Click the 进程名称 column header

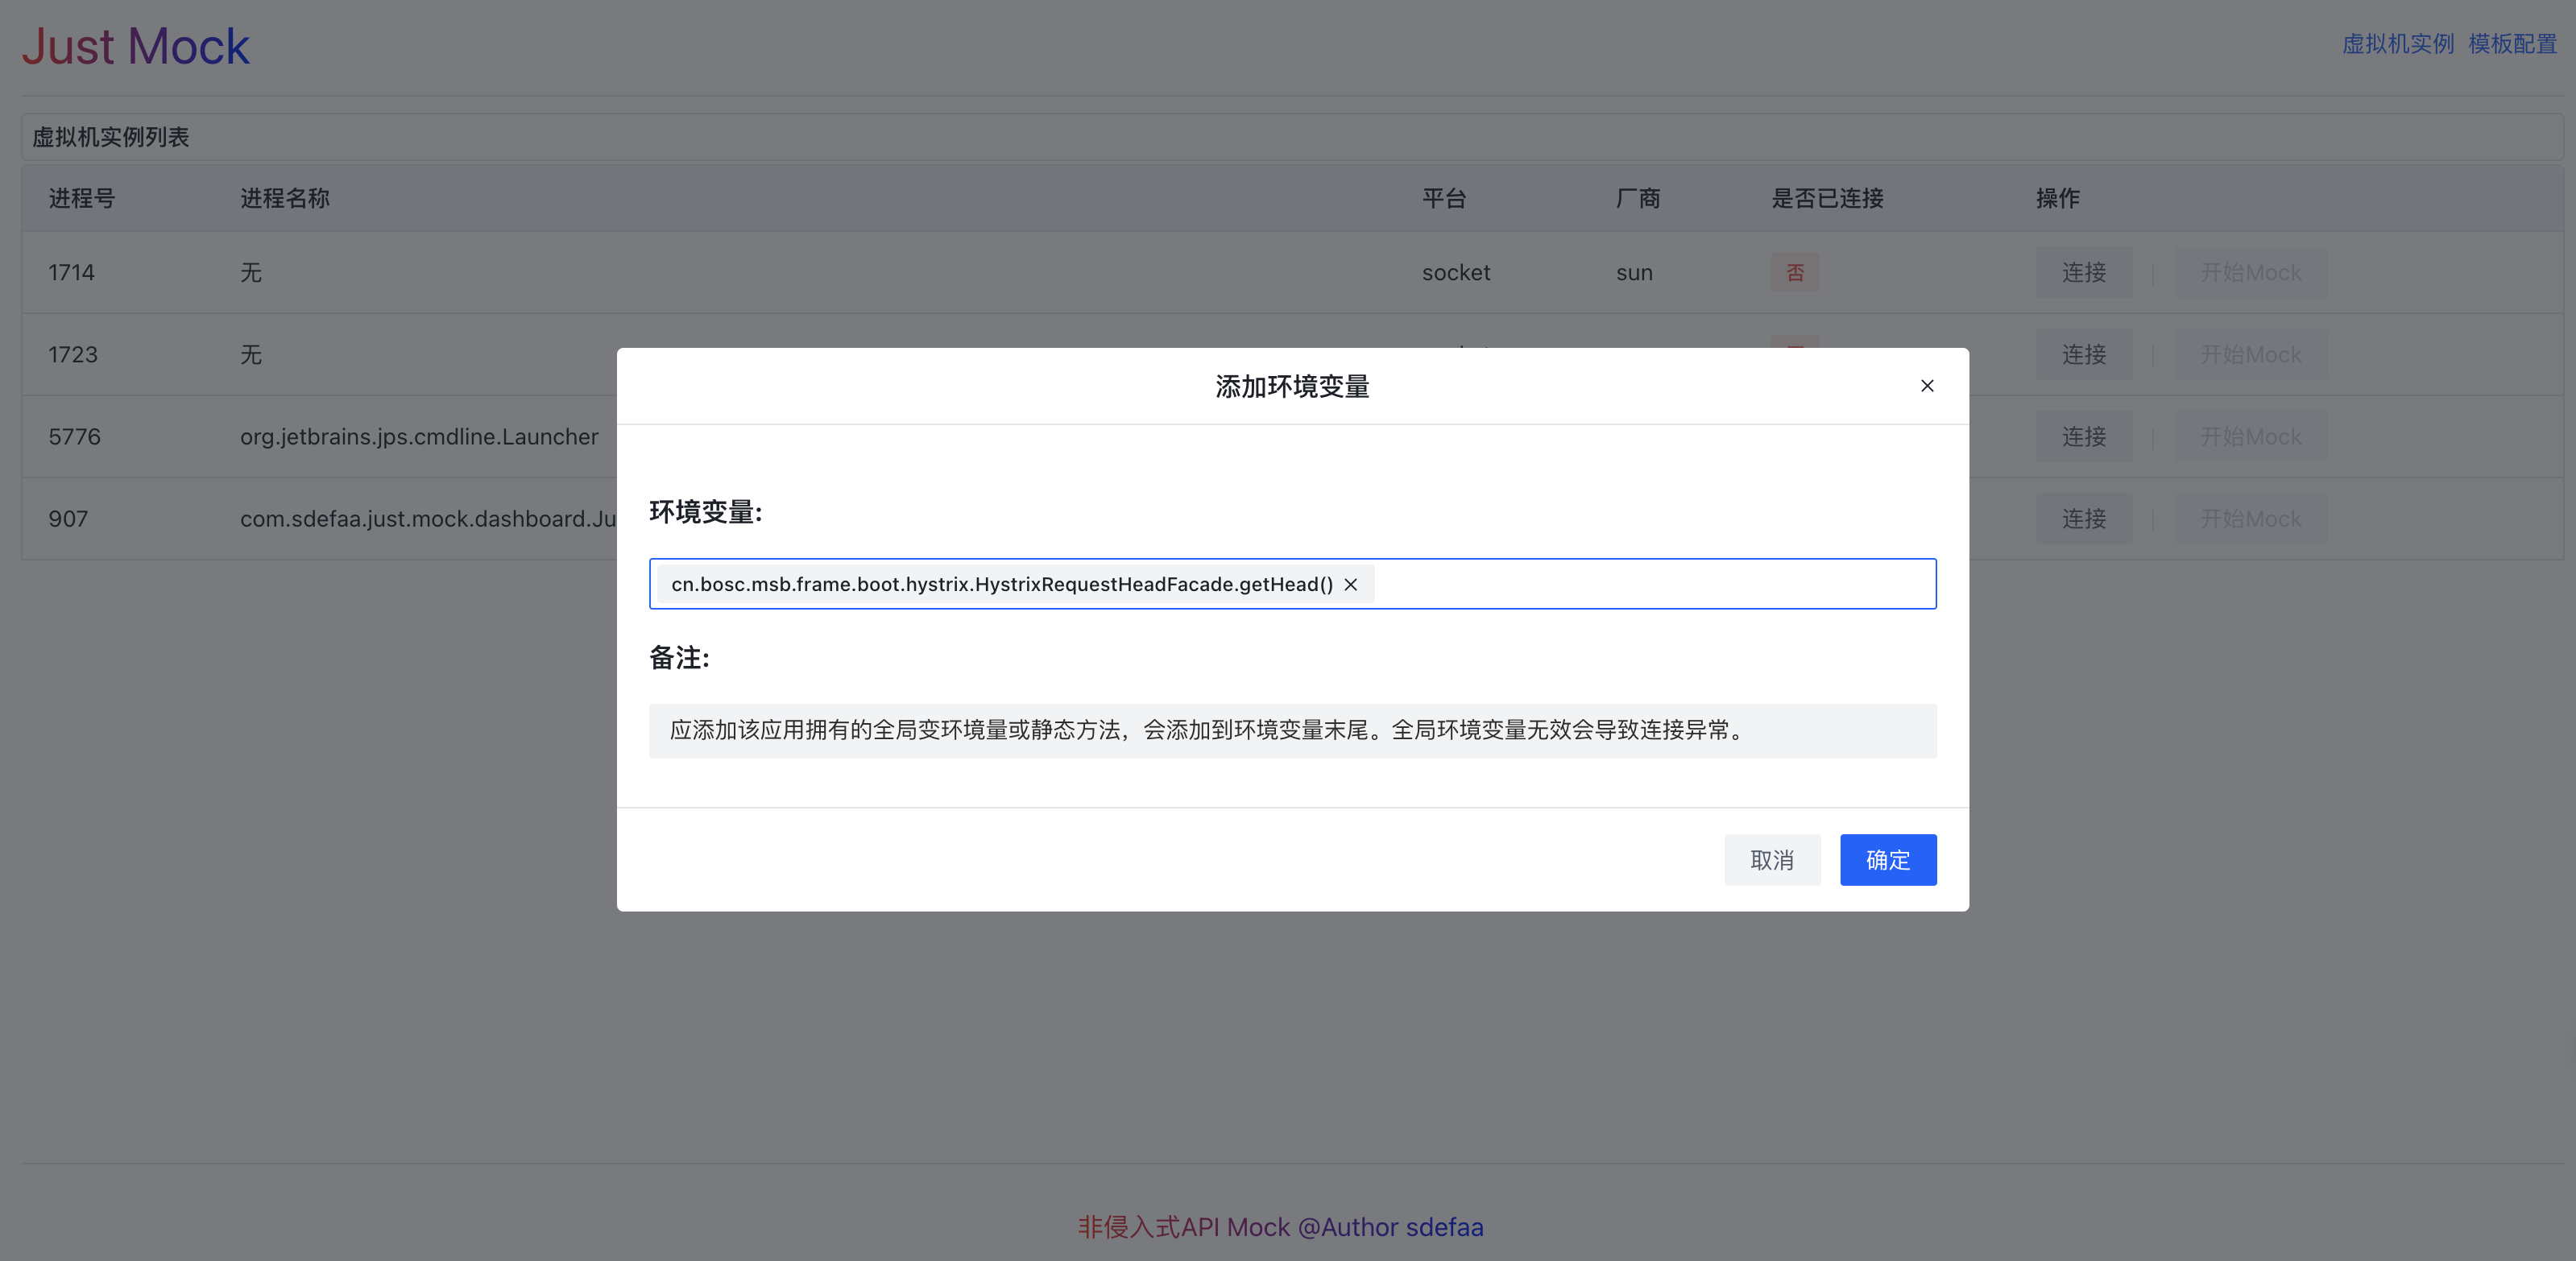point(285,198)
